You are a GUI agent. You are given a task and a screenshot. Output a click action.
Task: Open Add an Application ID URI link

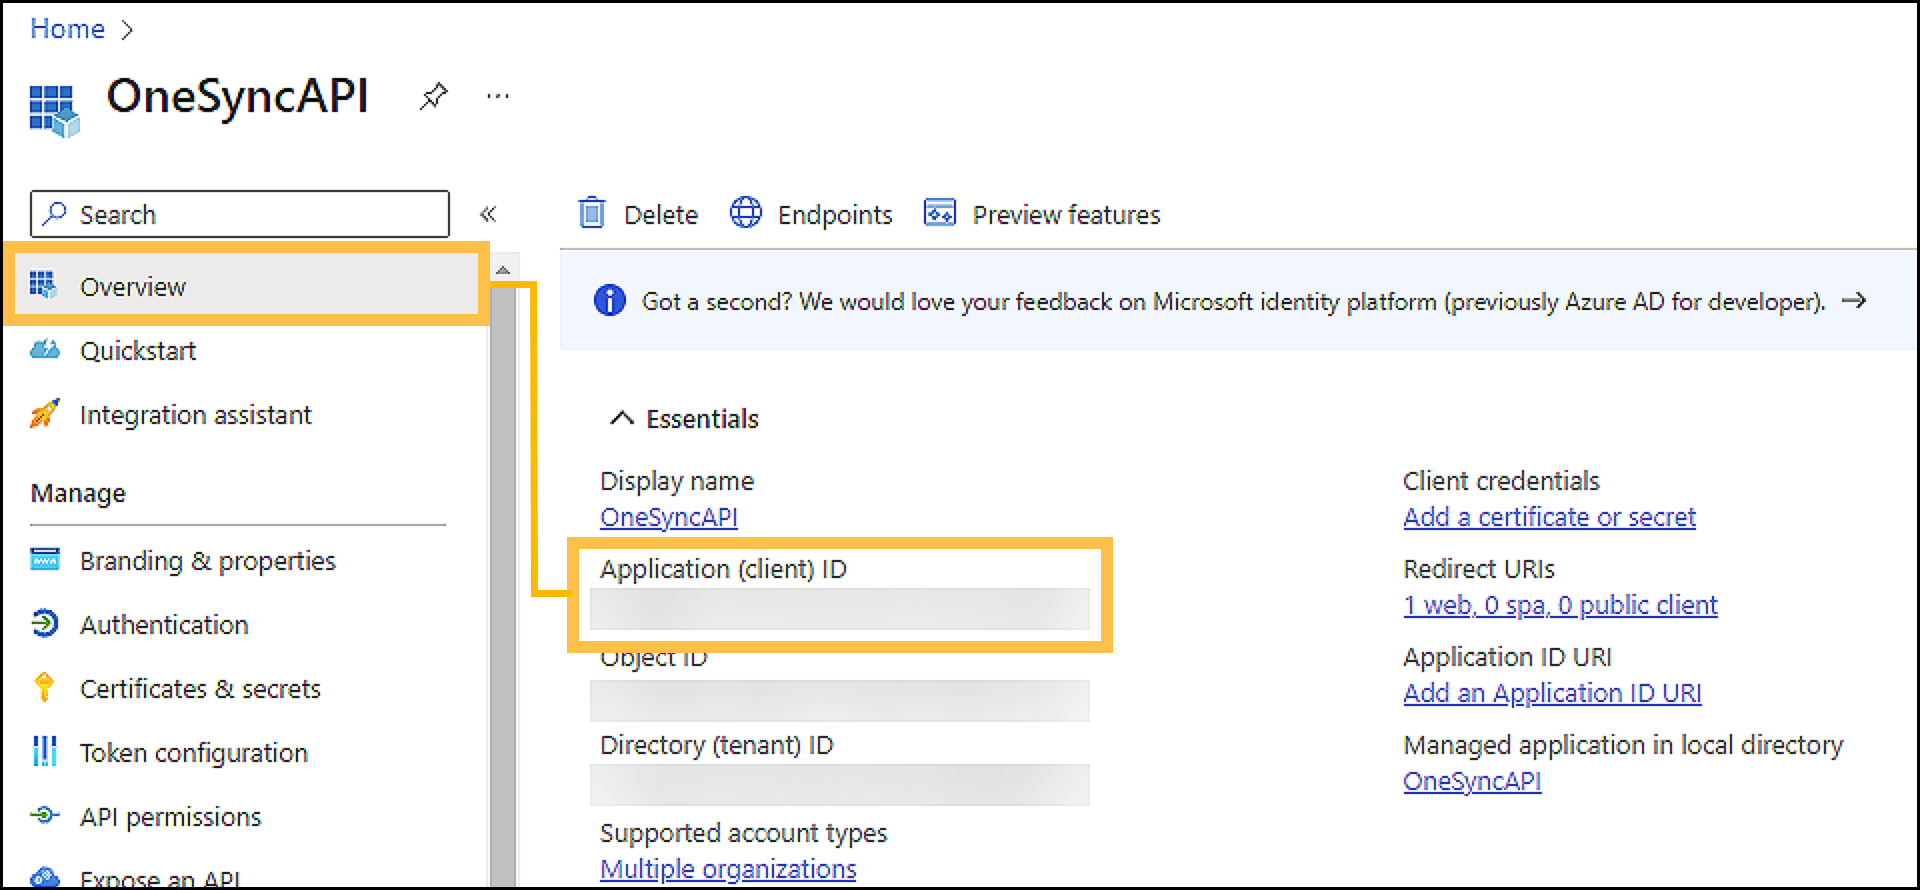[1552, 693]
